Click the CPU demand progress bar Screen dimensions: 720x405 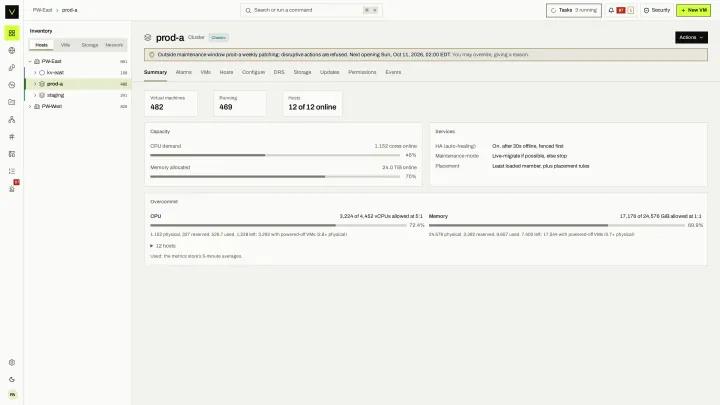tap(275, 155)
